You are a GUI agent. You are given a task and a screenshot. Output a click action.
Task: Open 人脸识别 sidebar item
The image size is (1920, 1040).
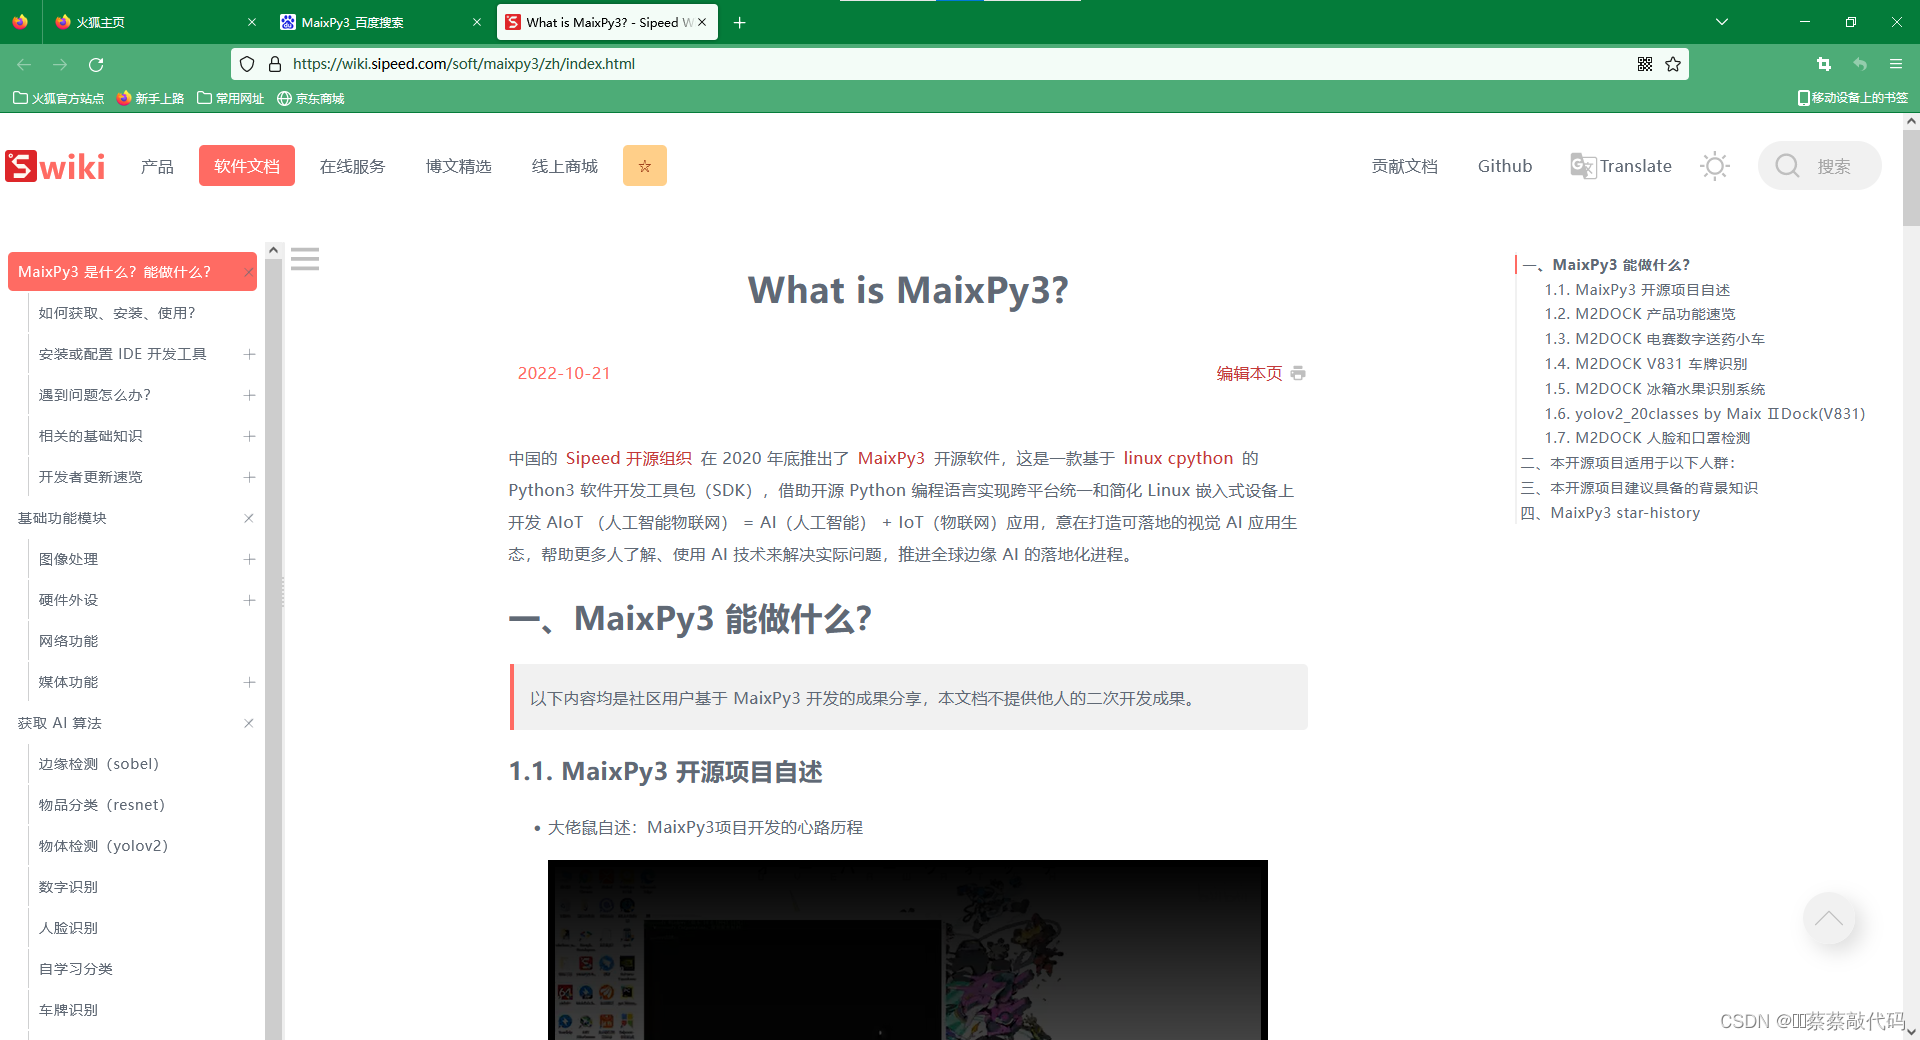pos(68,928)
